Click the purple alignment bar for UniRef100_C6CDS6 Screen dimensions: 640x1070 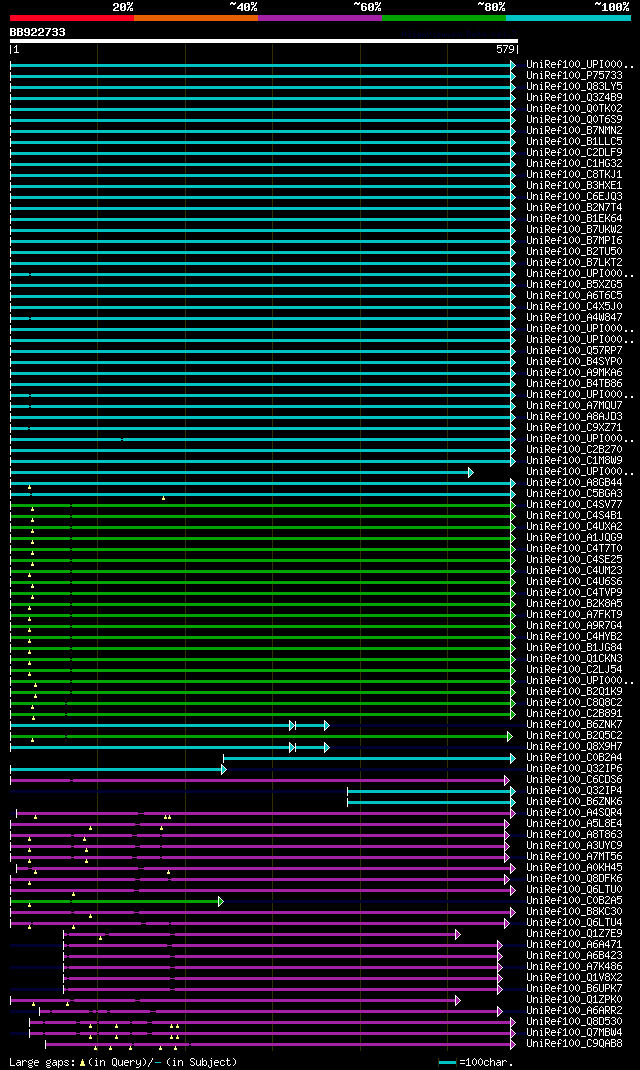pyautogui.click(x=259, y=780)
